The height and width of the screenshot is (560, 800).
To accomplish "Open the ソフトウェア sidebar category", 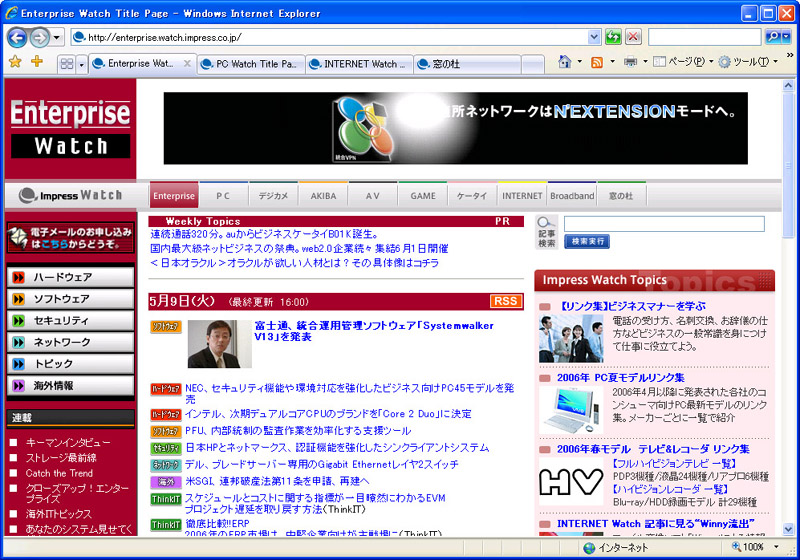I will [70, 299].
